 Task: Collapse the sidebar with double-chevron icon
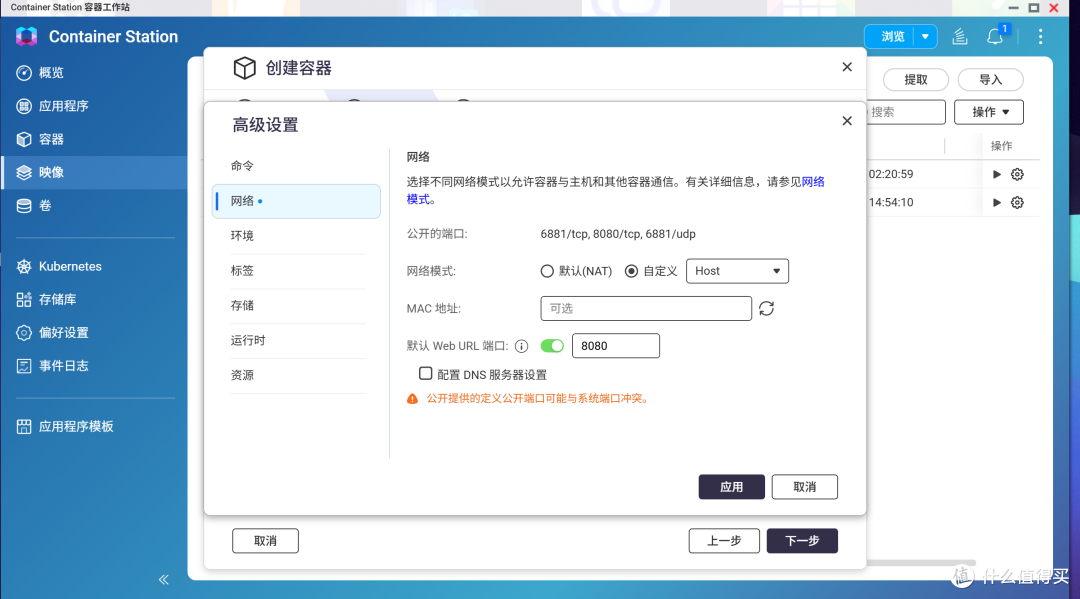tap(164, 579)
